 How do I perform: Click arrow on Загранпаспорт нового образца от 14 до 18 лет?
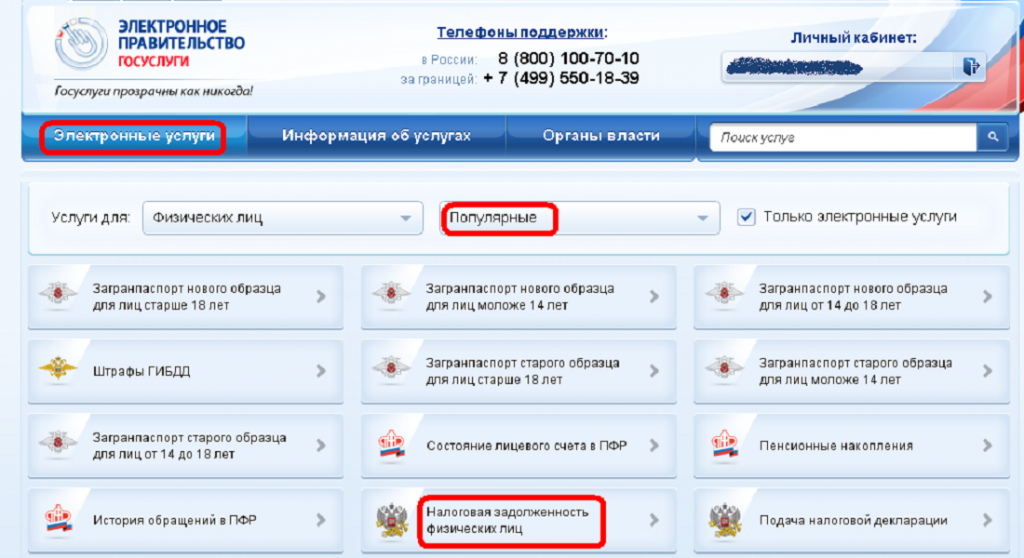tap(987, 297)
